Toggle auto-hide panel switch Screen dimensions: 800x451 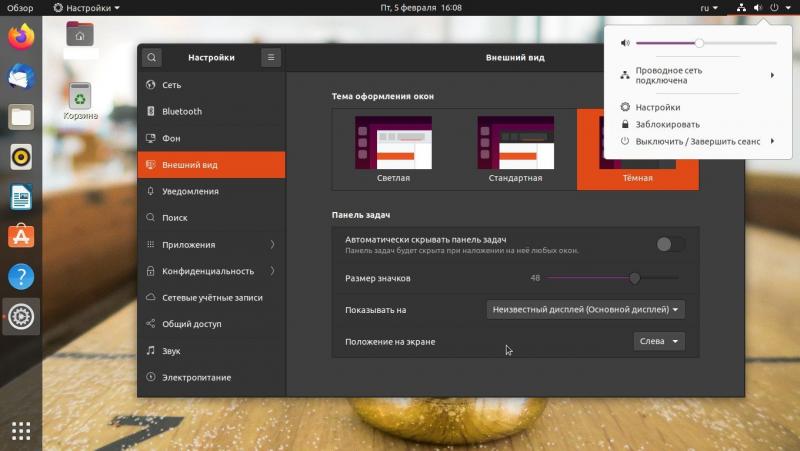[x=670, y=244]
